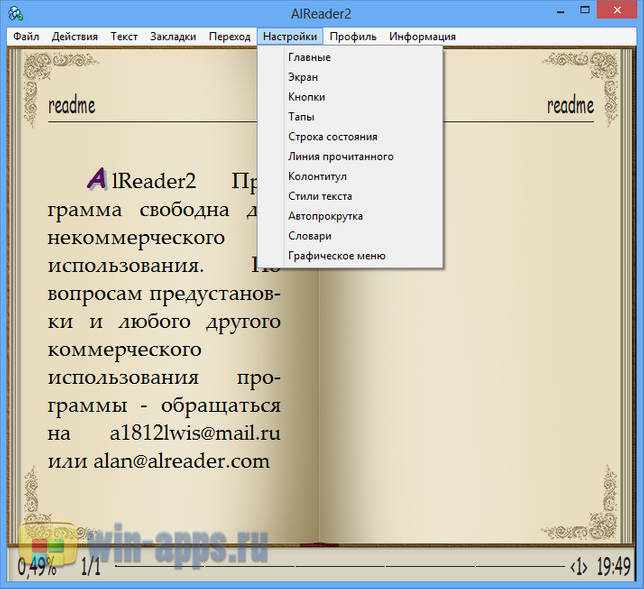This screenshot has height=589, width=644.
Task: Click the left page readme header
Action: pyautogui.click(x=72, y=106)
